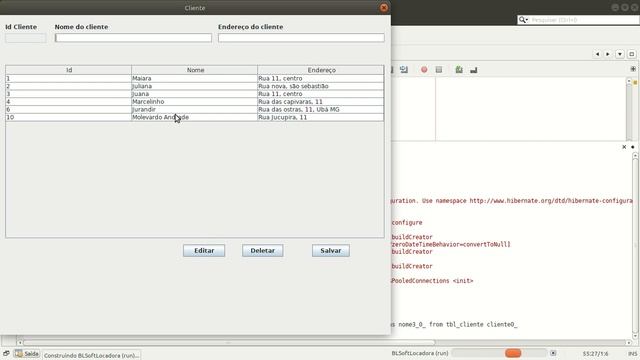This screenshot has width=640, height=360.
Task: Select the Marcelinho table cell
Action: click(x=195, y=102)
